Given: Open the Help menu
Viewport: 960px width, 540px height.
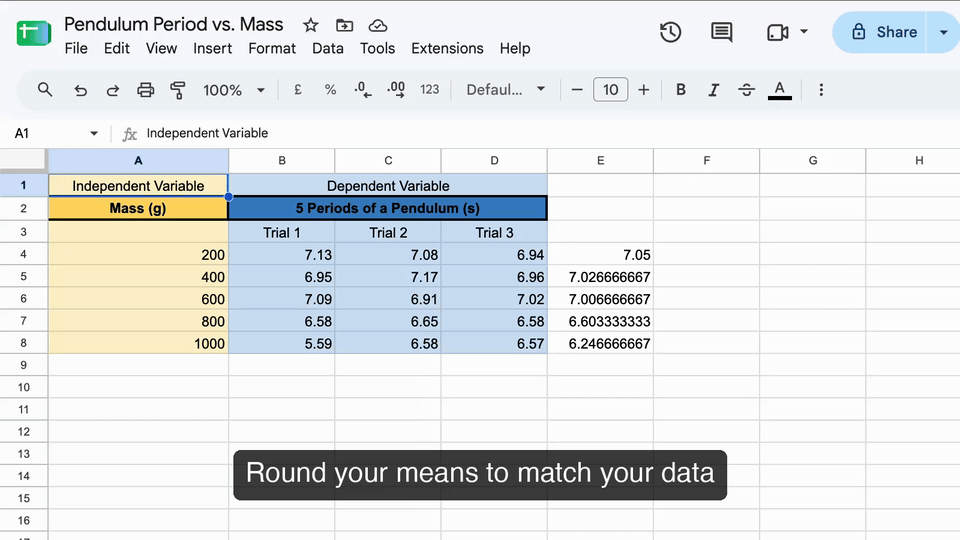Looking at the screenshot, I should tap(515, 48).
